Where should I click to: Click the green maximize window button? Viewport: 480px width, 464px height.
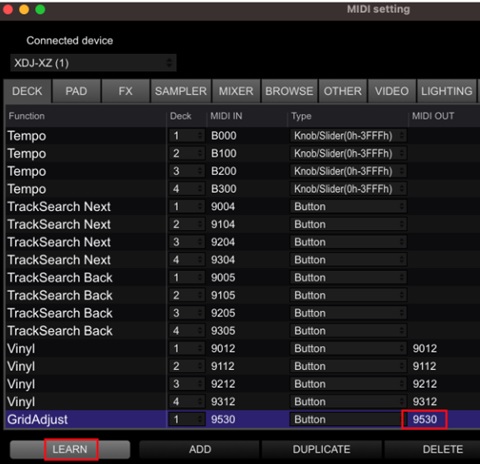(40, 9)
